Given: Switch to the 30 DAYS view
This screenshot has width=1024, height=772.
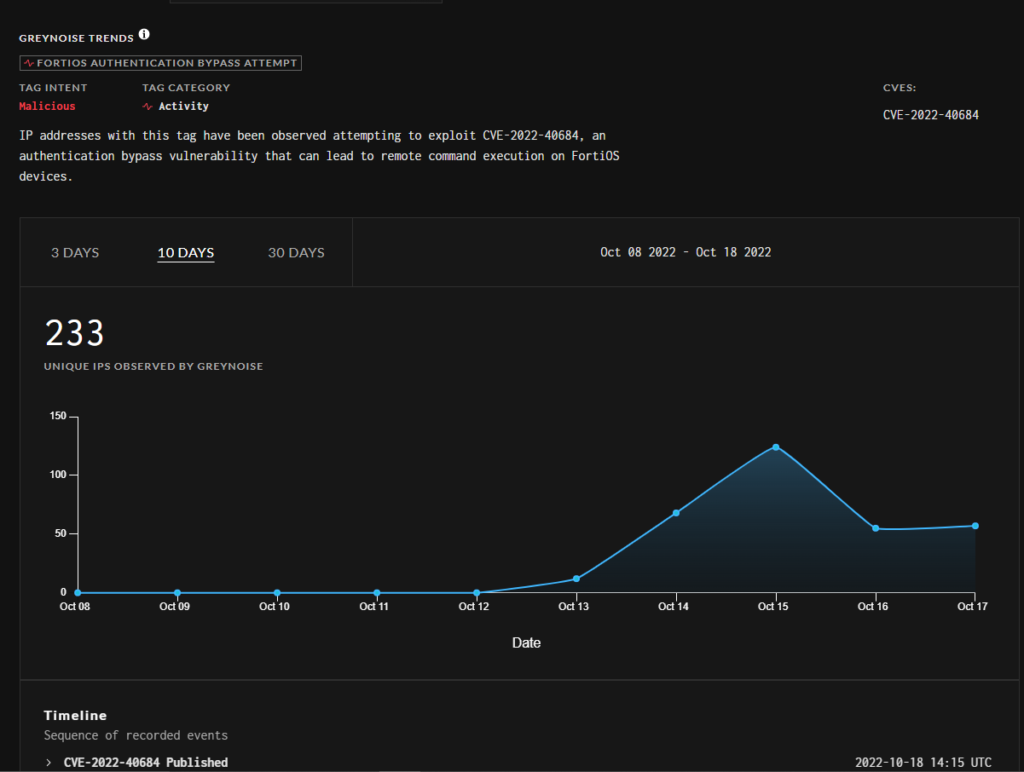Looking at the screenshot, I should 296,253.
